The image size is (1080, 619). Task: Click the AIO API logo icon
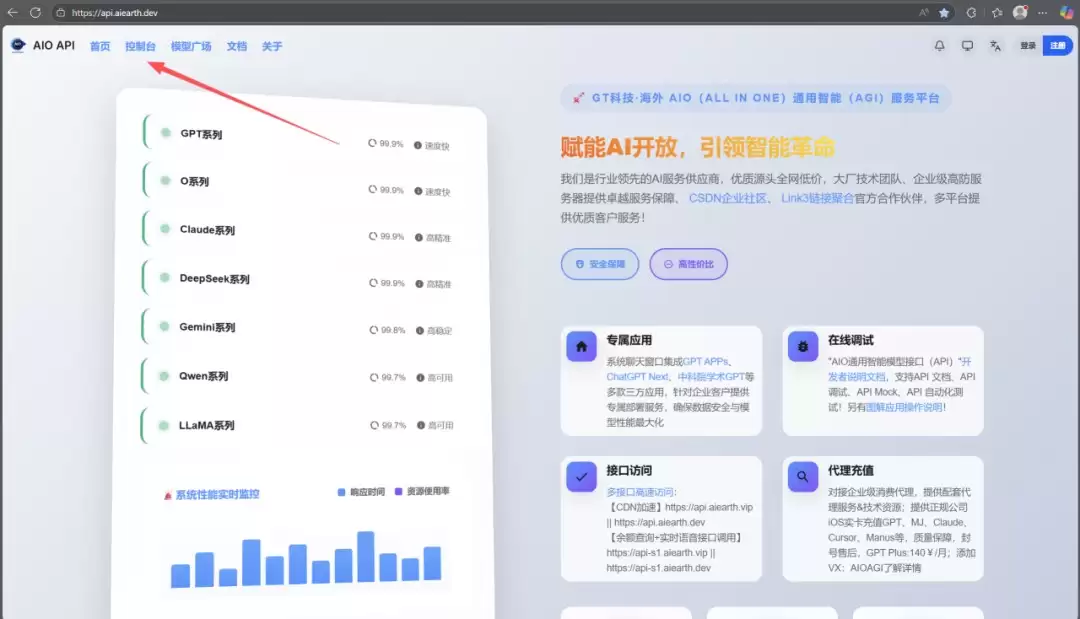(x=18, y=45)
